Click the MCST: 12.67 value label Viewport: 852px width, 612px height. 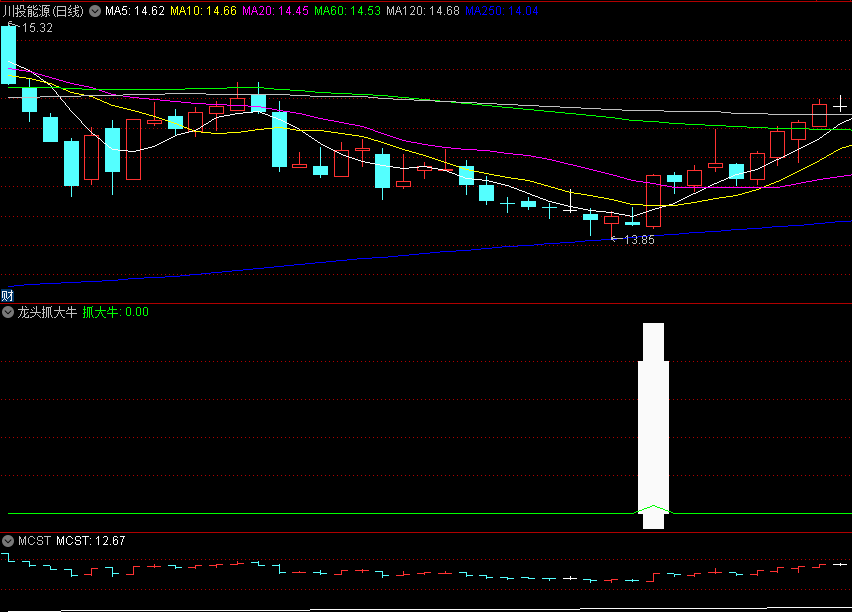click(91, 541)
